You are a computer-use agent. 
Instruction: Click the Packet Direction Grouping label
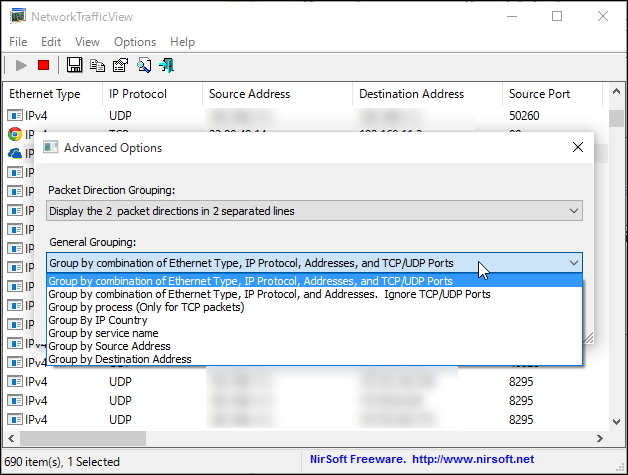112,190
